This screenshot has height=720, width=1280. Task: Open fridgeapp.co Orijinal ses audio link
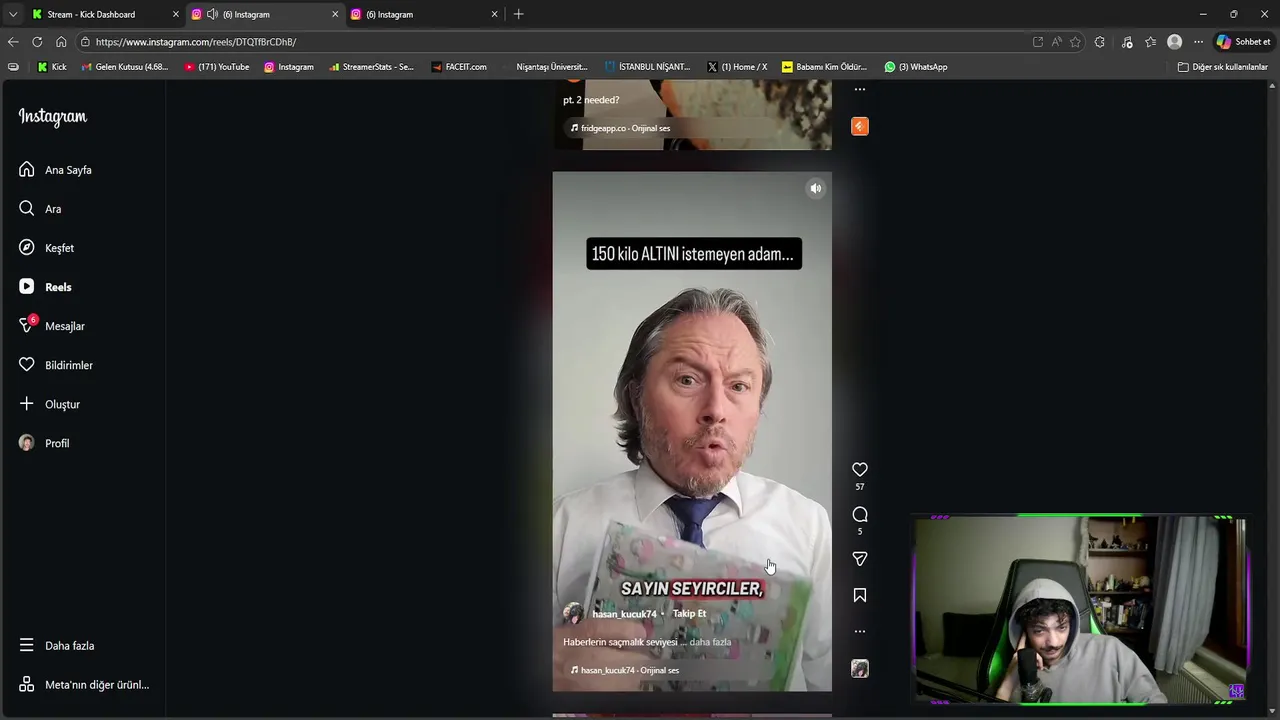tap(621, 128)
